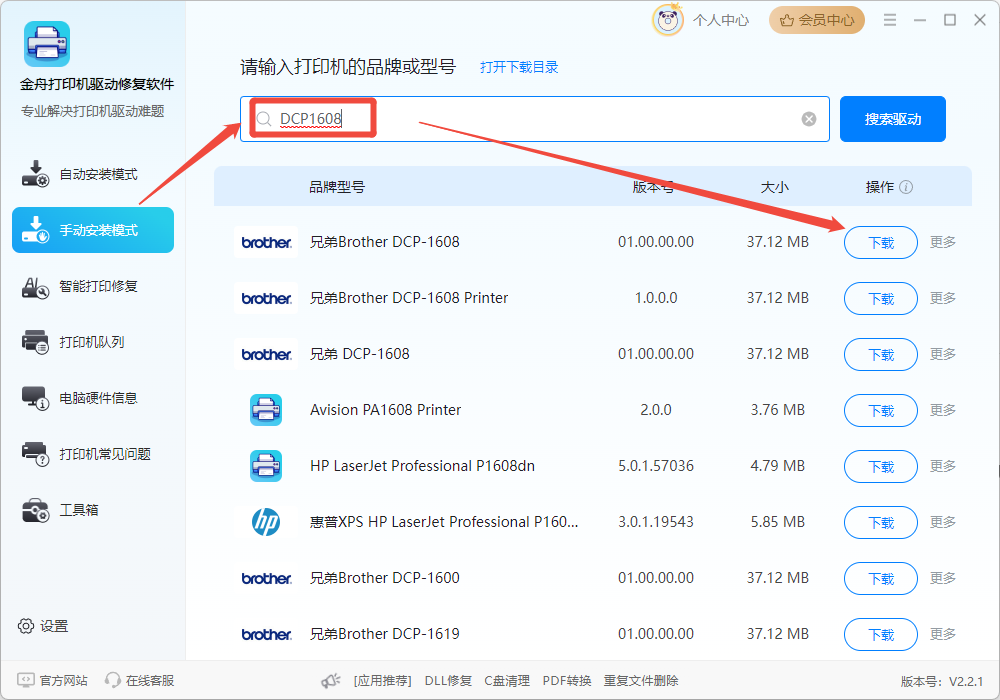
Task: Click the info icon beside 操作
Action: pyautogui.click(x=906, y=187)
